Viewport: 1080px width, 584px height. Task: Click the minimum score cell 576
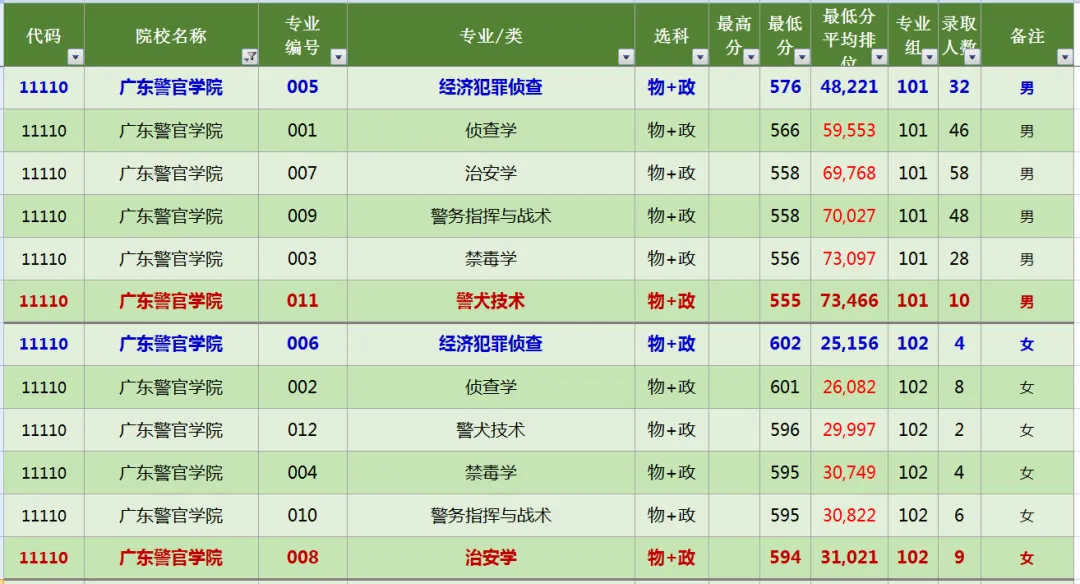tap(785, 87)
